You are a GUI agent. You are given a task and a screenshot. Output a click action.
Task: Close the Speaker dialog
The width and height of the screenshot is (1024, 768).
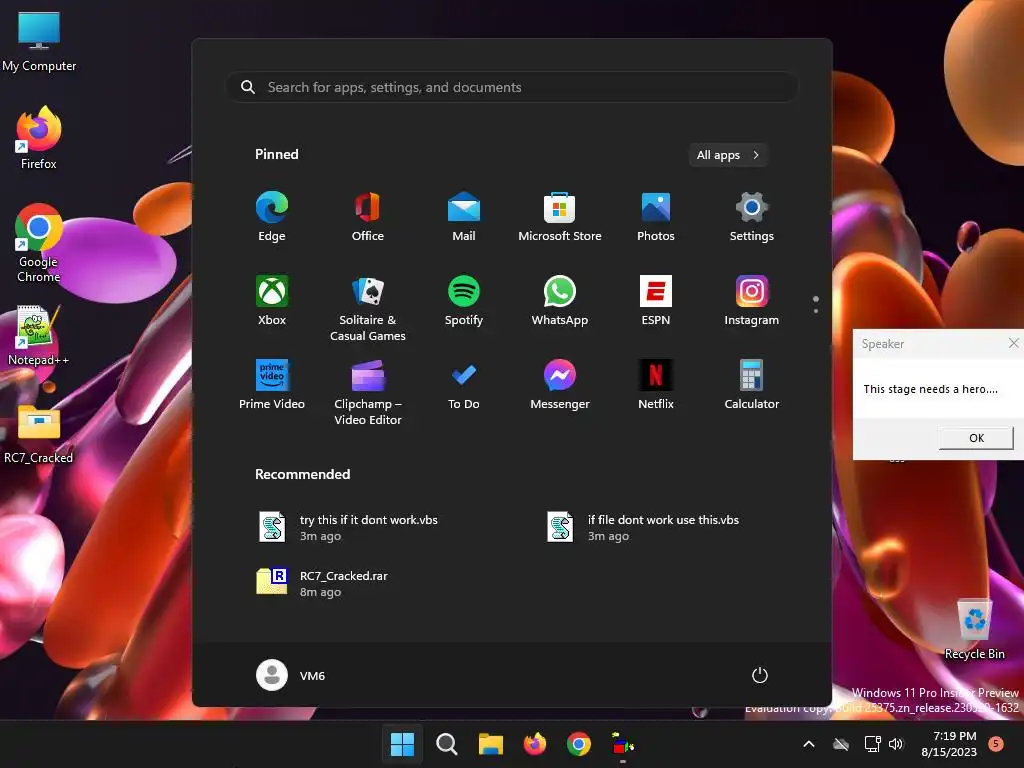tap(1013, 343)
